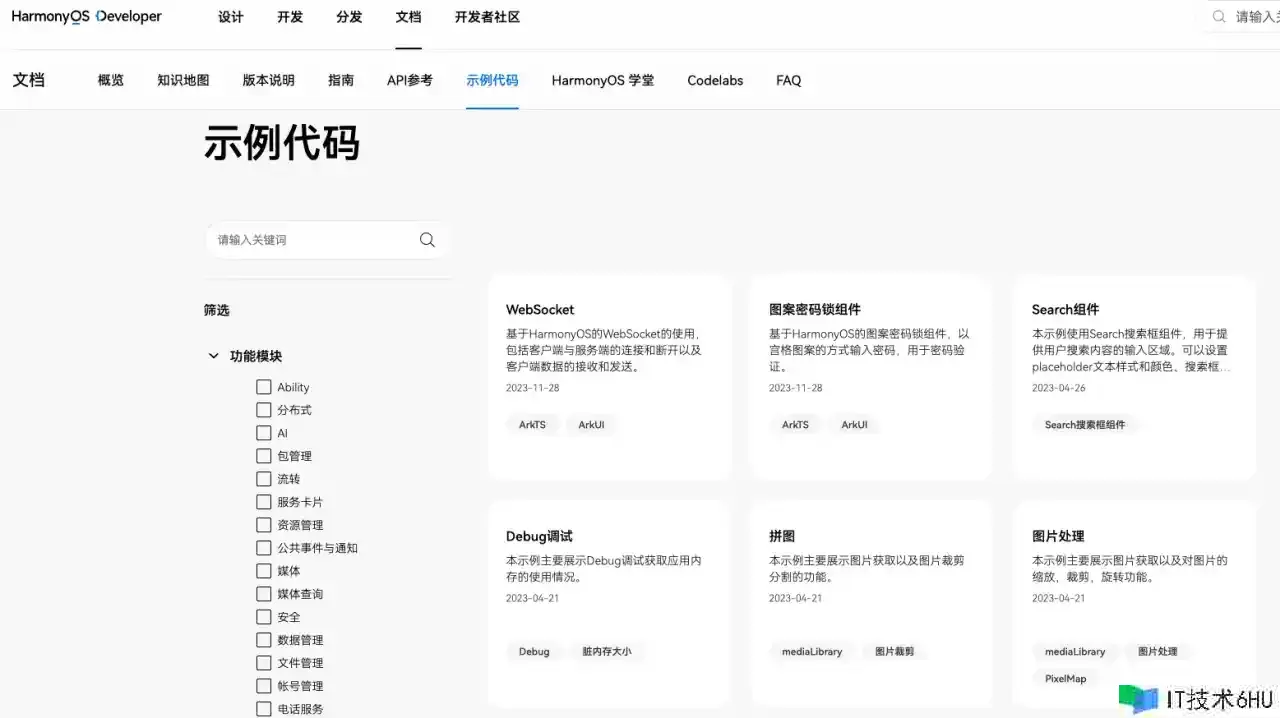Screen dimensions: 1280x718
Task: Click mediaLibrary tag on 拼图 card
Action: point(812,652)
